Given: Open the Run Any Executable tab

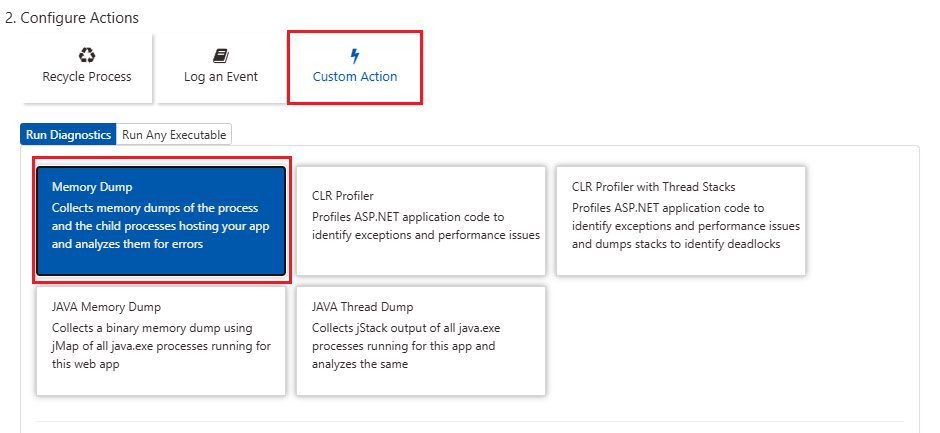Looking at the screenshot, I should 174,135.
